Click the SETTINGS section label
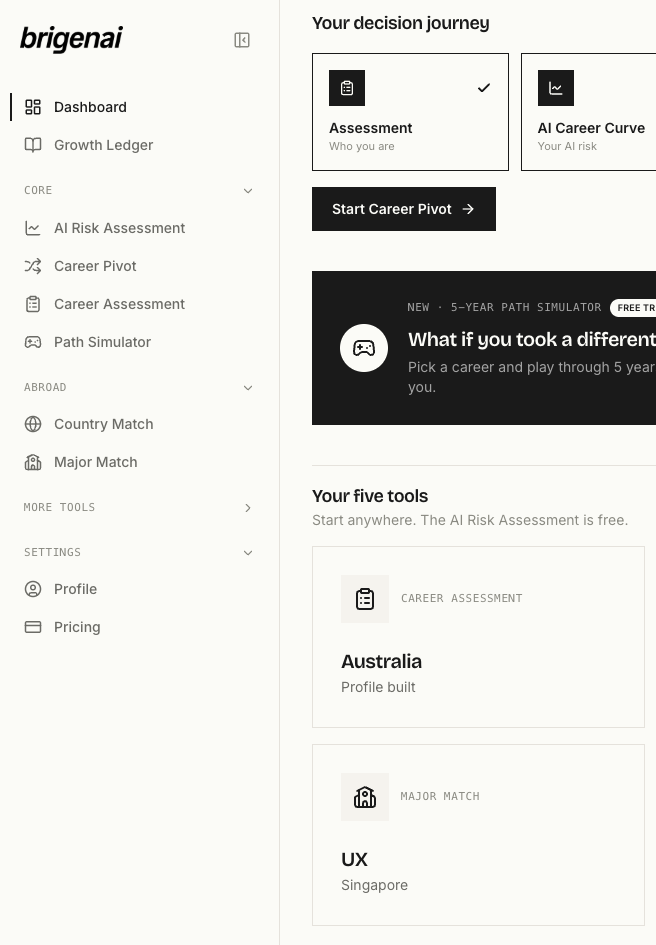656x945 pixels. (x=52, y=552)
